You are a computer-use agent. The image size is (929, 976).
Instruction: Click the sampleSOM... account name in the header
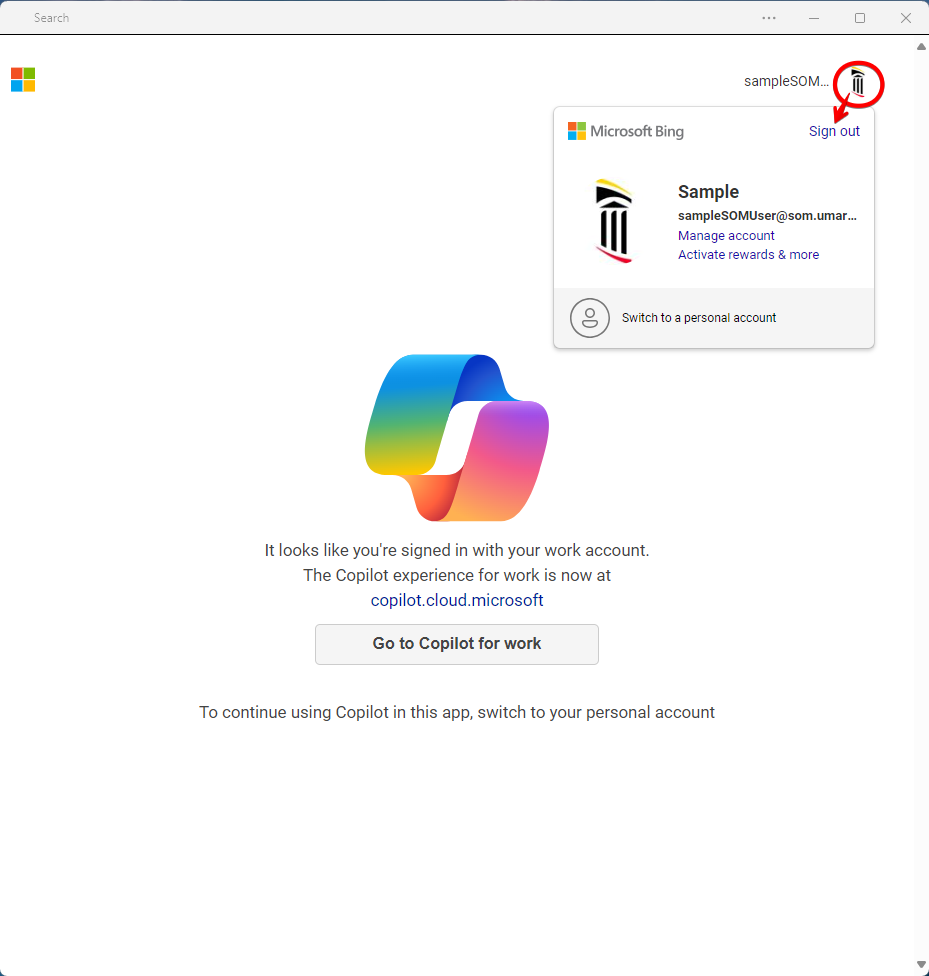click(786, 82)
